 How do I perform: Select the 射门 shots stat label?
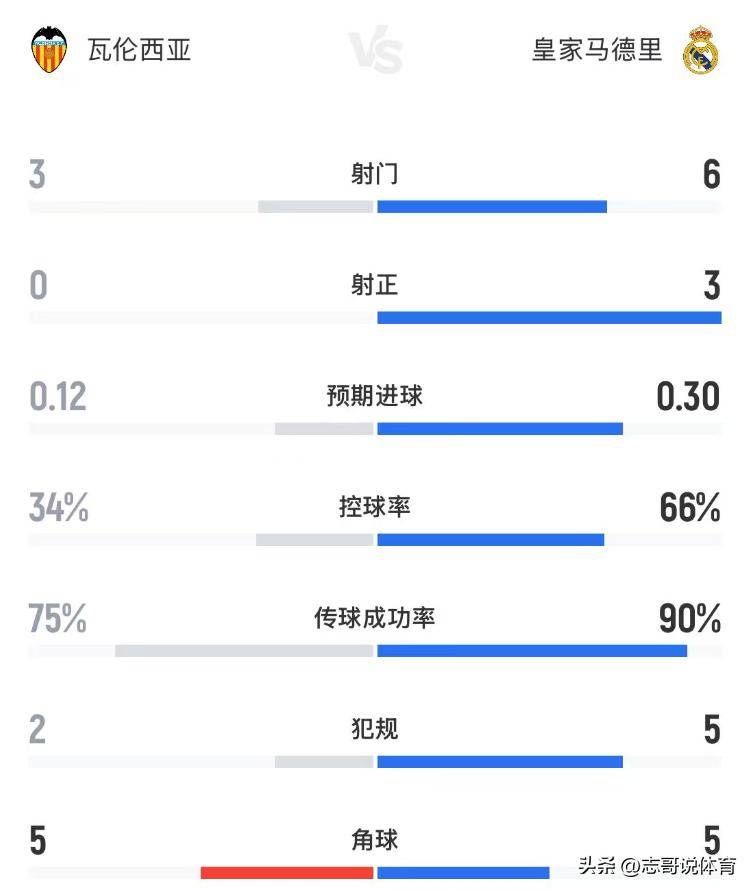click(x=375, y=174)
